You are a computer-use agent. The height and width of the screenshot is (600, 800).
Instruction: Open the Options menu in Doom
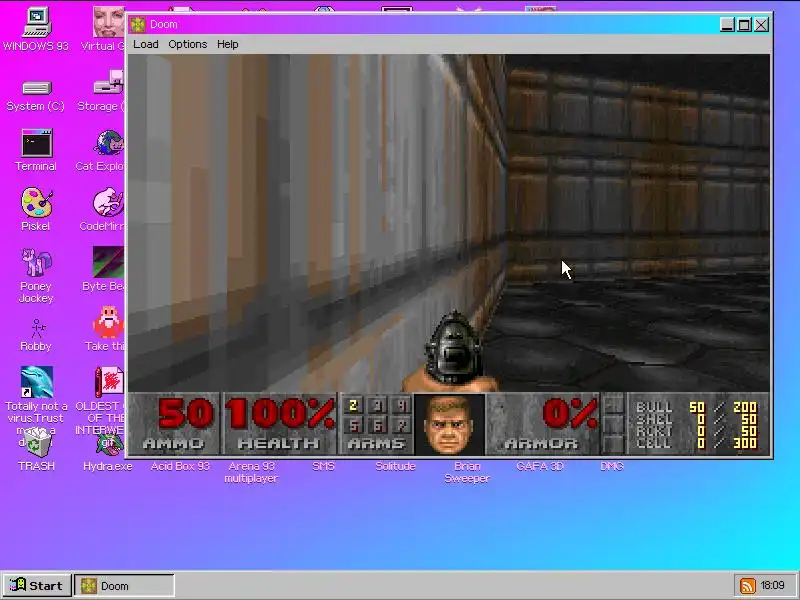tap(188, 44)
